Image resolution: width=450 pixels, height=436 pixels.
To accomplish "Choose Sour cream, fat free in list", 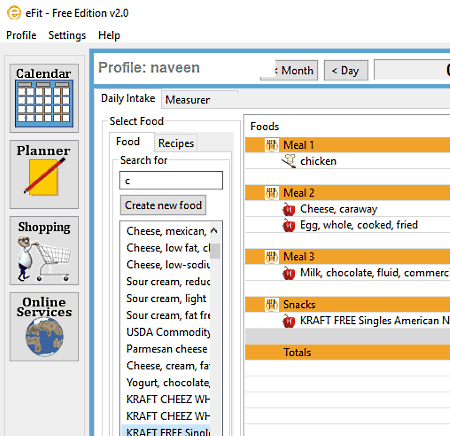I will pos(166,315).
